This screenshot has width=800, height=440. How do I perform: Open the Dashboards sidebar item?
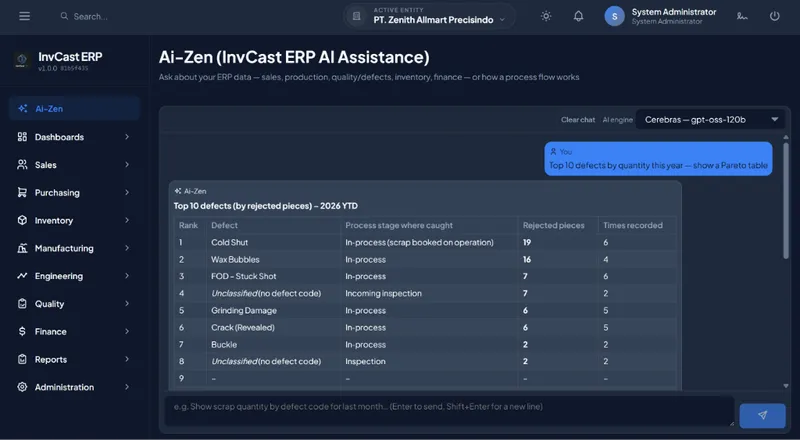[74, 137]
